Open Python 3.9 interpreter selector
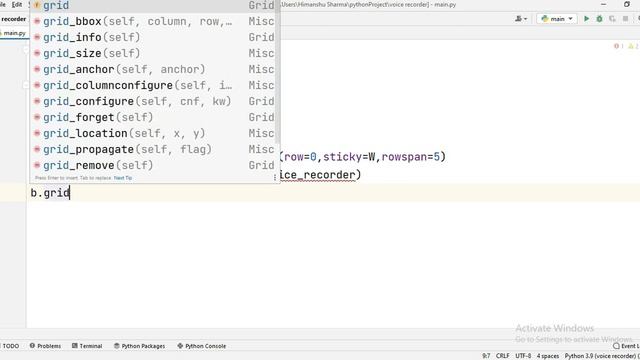This screenshot has width=640, height=360. click(602, 356)
